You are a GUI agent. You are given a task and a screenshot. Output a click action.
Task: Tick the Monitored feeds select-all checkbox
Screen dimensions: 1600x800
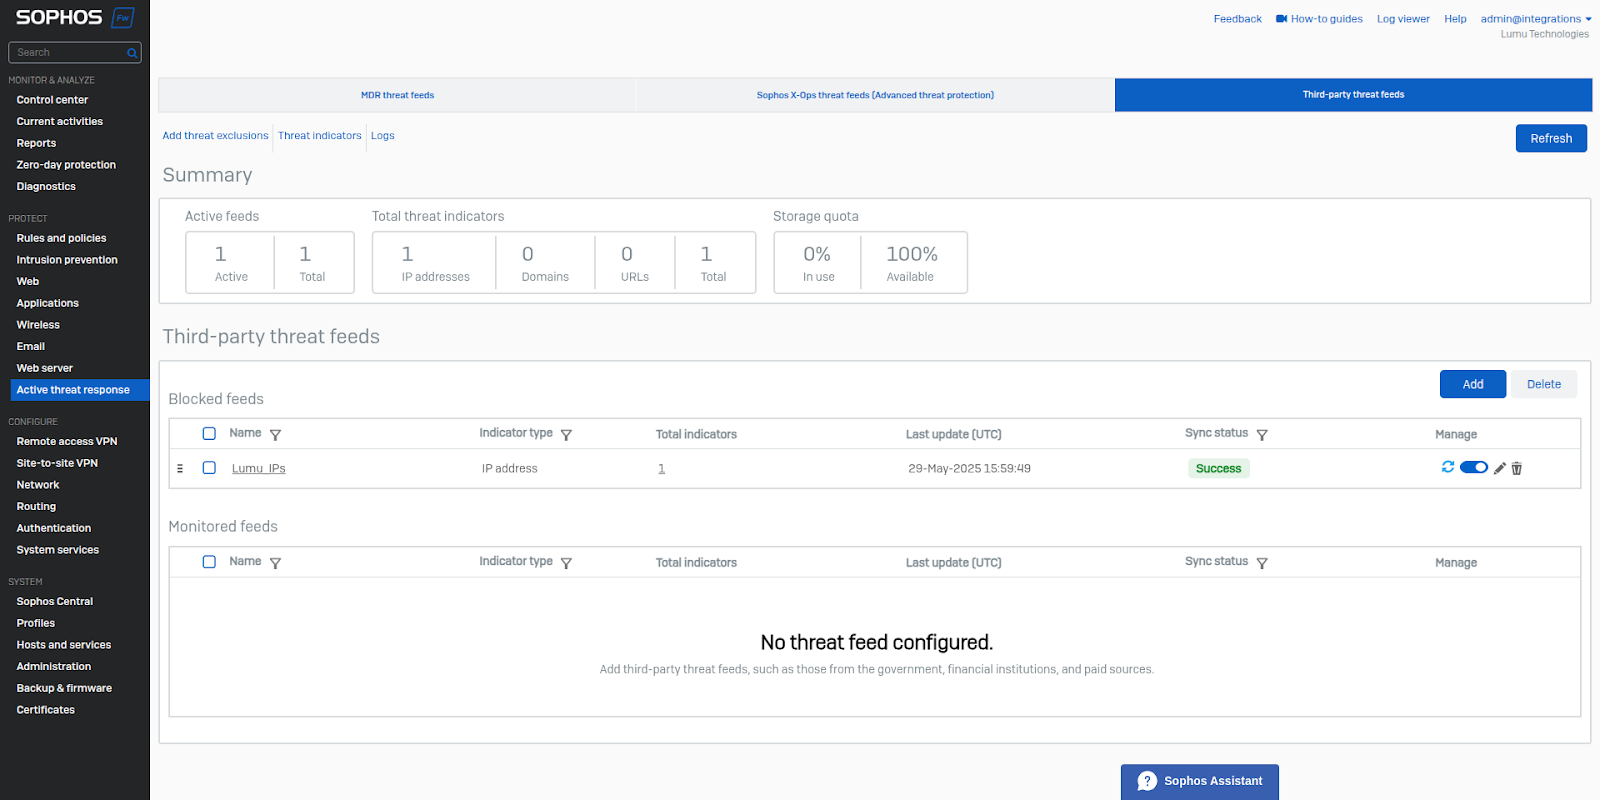(x=209, y=562)
